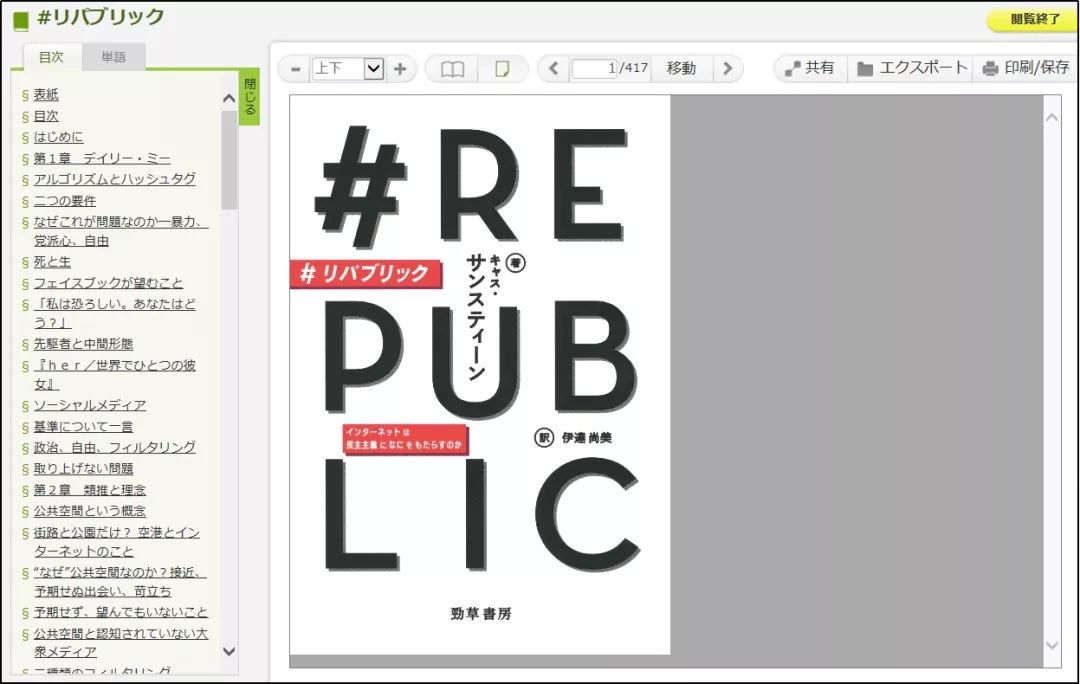This screenshot has width=1080, height=684.
Task: Open 取り上げない問題 link
Action: 83,468
